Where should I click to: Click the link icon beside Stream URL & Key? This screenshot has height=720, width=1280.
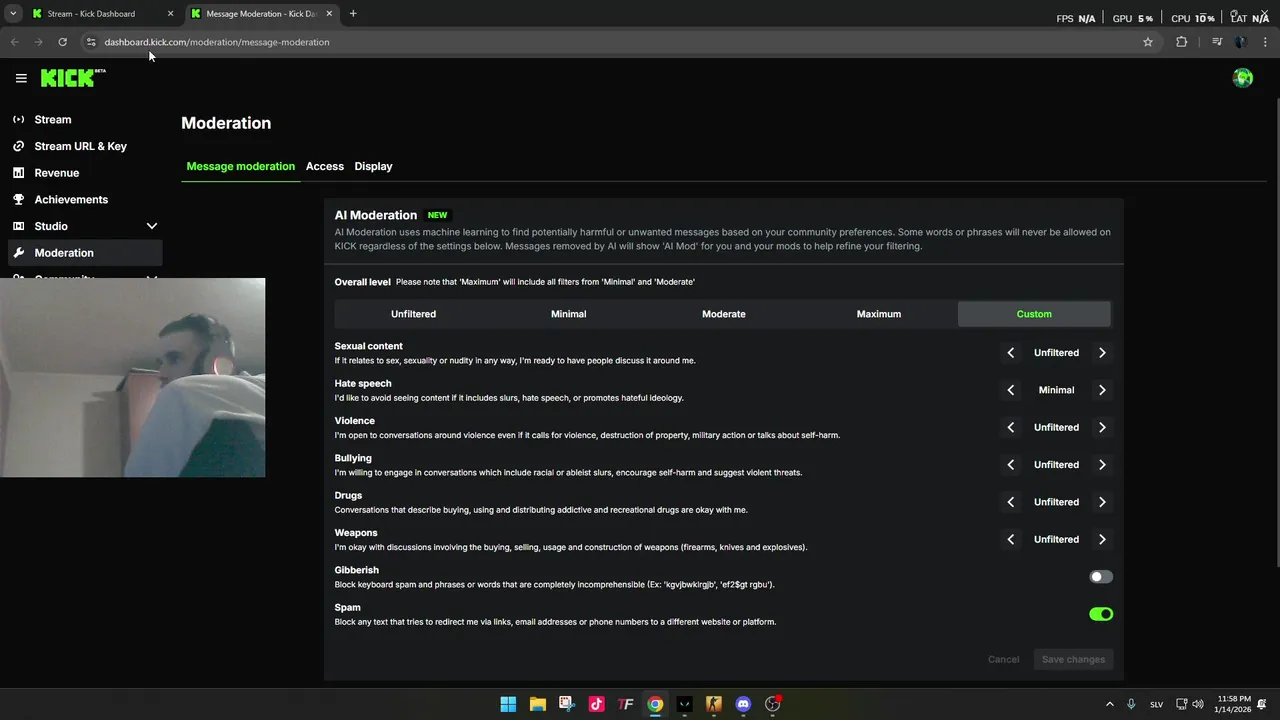point(18,146)
